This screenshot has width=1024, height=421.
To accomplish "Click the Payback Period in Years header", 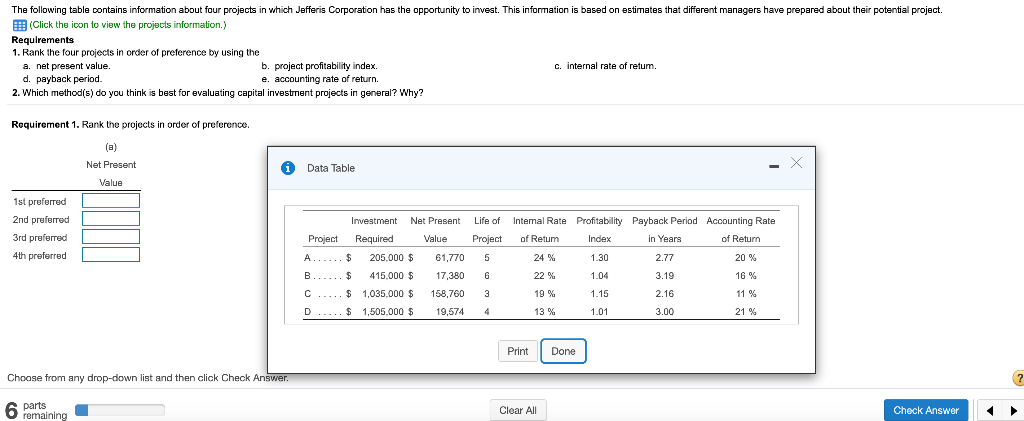I will tap(664, 230).
